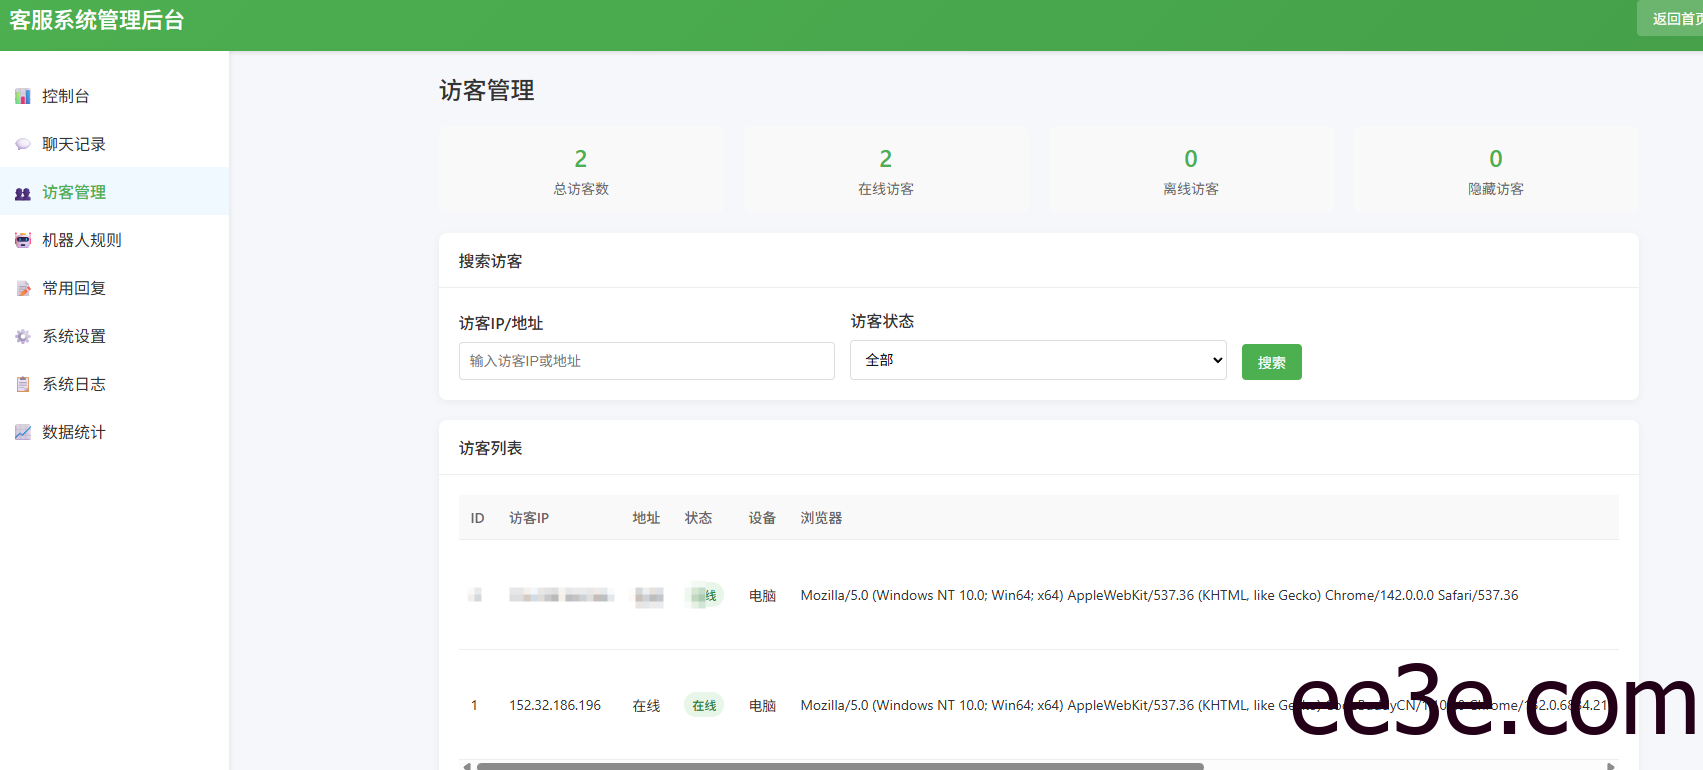Click the 控制台 dashboard chart icon
The image size is (1703, 770).
click(x=23, y=96)
